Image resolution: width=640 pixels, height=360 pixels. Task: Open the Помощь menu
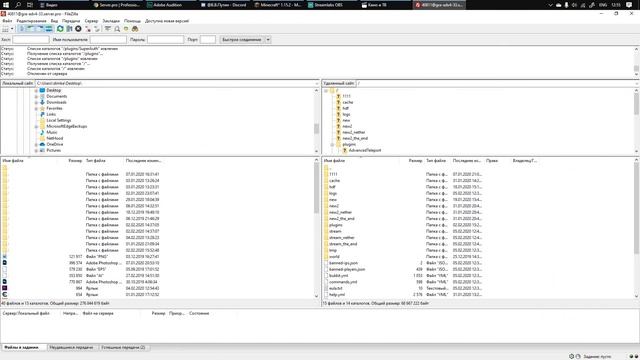point(132,21)
